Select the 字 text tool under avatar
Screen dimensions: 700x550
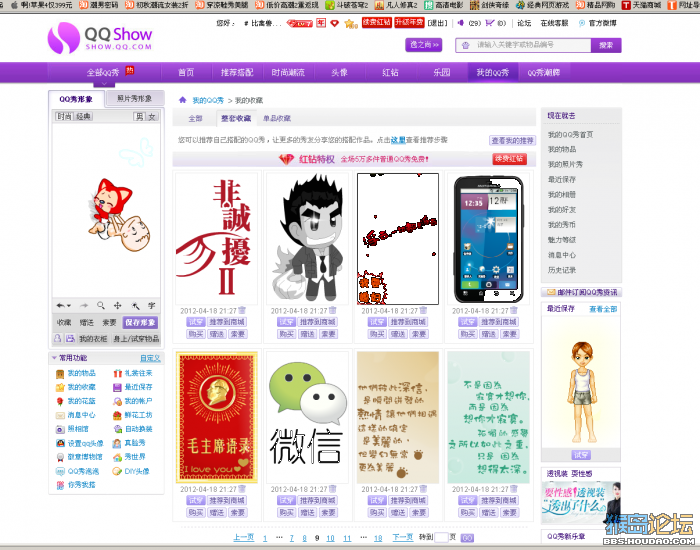(x=152, y=305)
